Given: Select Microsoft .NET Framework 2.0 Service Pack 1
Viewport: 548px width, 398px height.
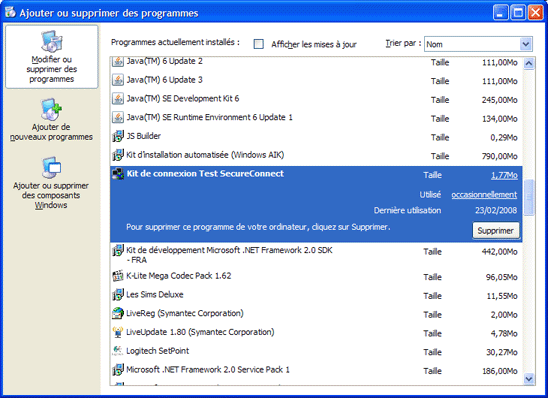Looking at the screenshot, I should [x=208, y=369].
